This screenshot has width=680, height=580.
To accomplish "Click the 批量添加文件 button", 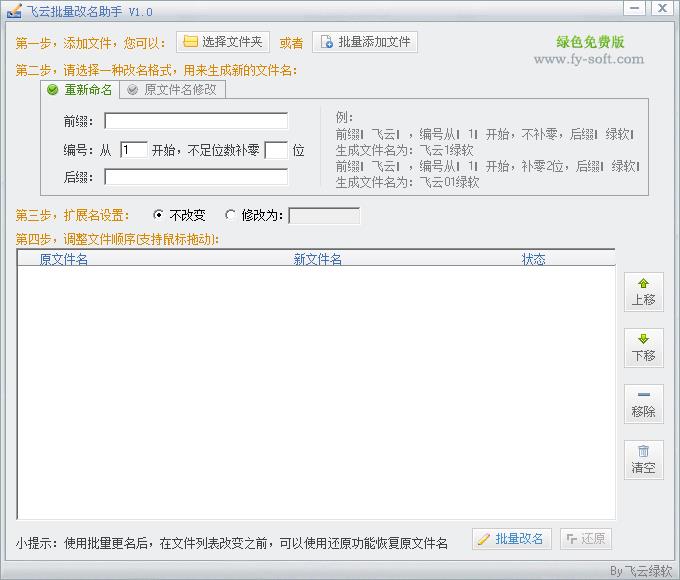I will (365, 42).
